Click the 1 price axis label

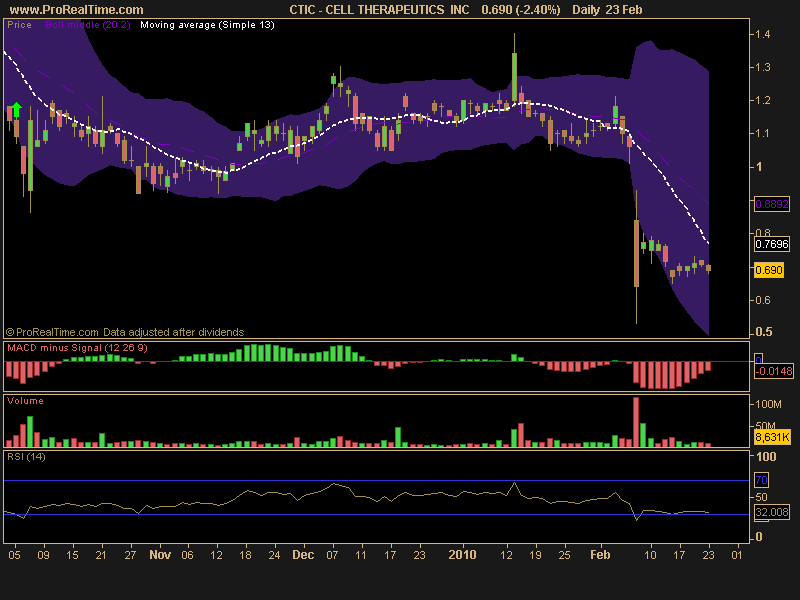pyautogui.click(x=759, y=167)
